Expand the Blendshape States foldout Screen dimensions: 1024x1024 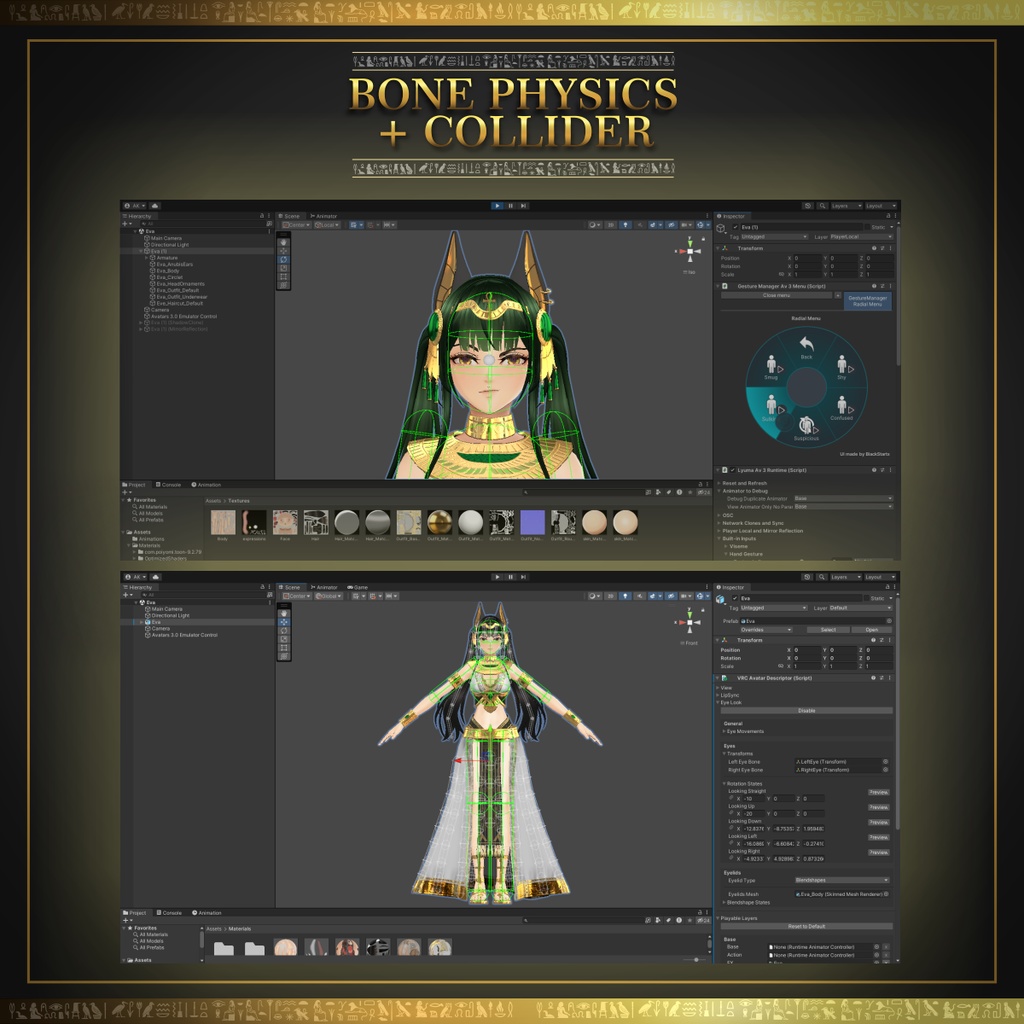coord(724,903)
